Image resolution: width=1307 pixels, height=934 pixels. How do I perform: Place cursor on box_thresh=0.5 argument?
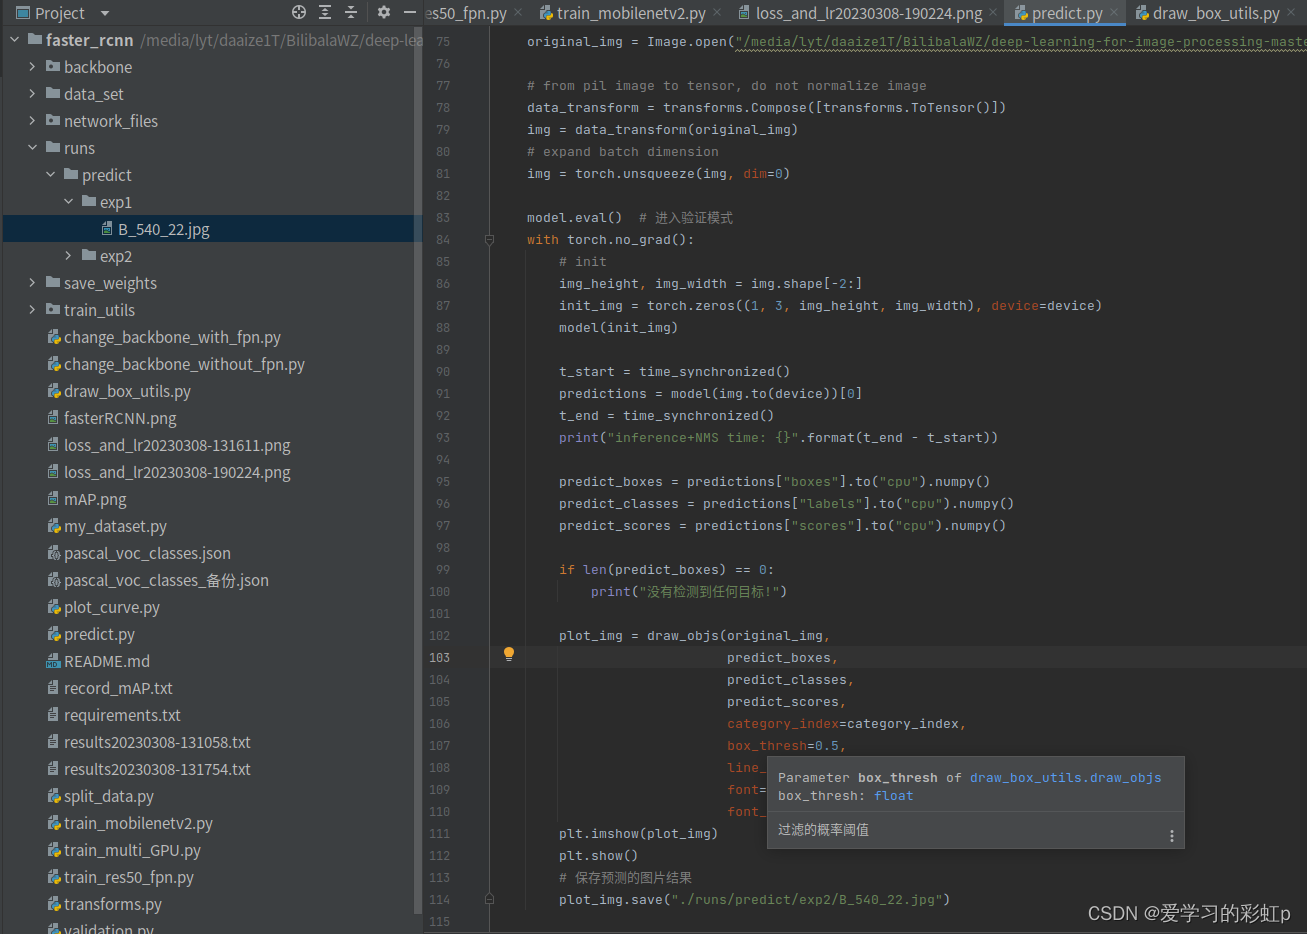[x=786, y=745]
